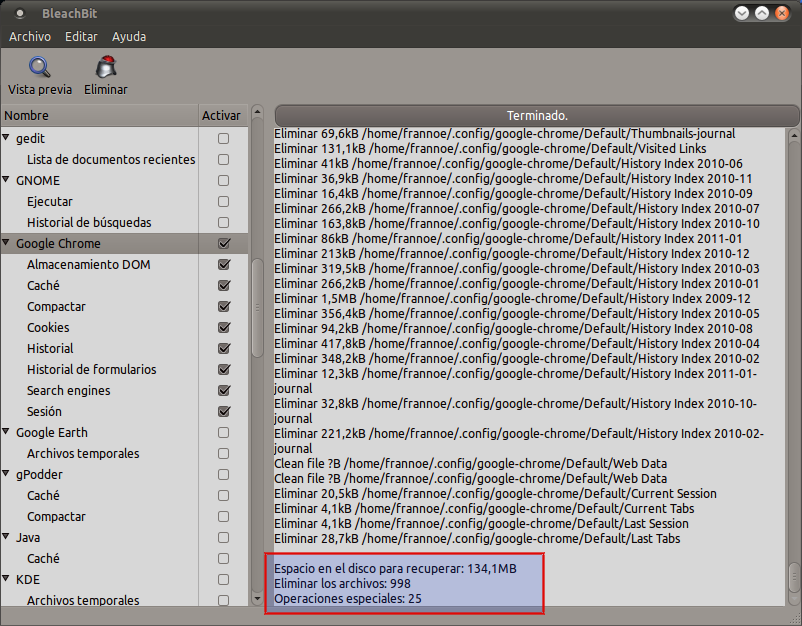Screen dimensions: 802x626
Task: Disable the Almacenamiento DOM checkbox
Action: click(224, 264)
